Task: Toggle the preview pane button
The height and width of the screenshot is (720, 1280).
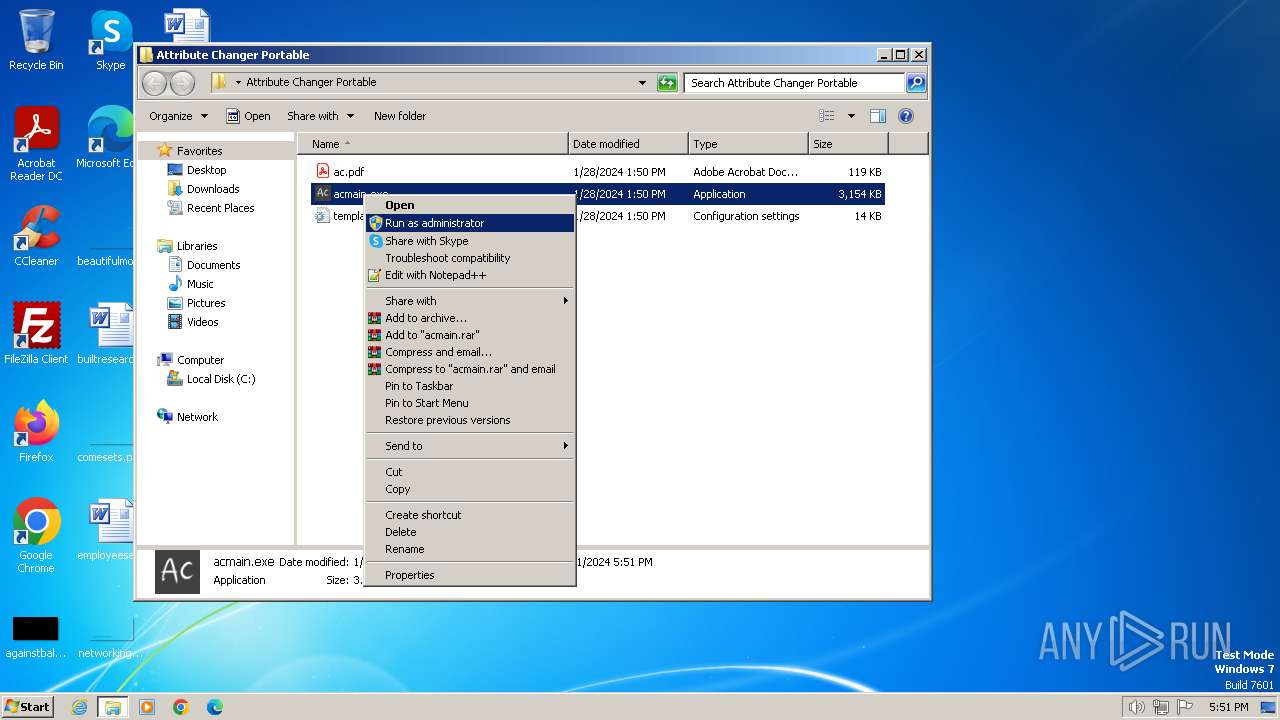Action: tap(877, 116)
